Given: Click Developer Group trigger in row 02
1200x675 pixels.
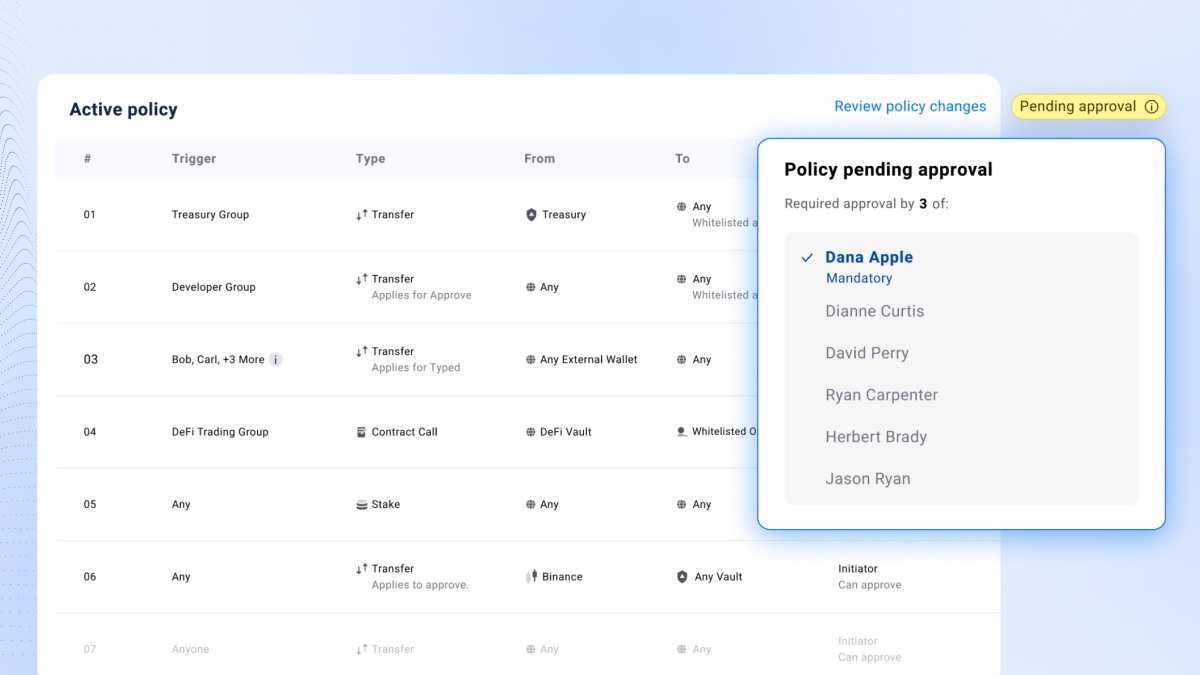Looking at the screenshot, I should [x=214, y=287].
